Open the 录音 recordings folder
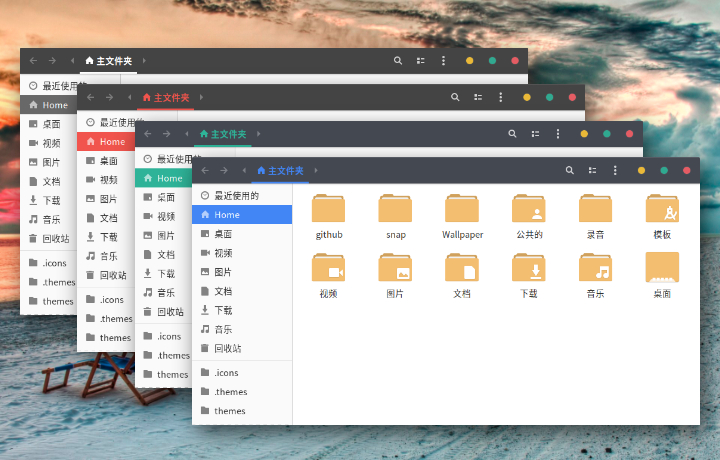The height and width of the screenshot is (460, 720). click(x=596, y=208)
